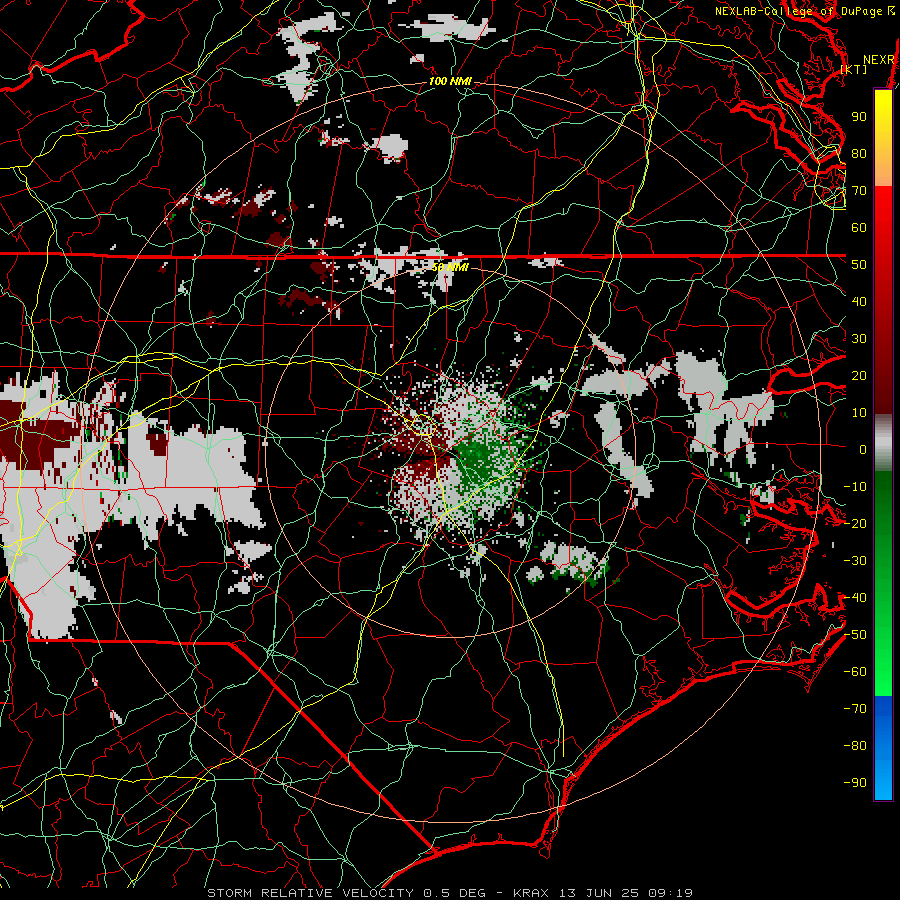Click the 'STORM RELATIVE VELOCITY 0.5 DEG' caption
Image resolution: width=900 pixels, height=900 pixels.
pyautogui.click(x=346, y=893)
